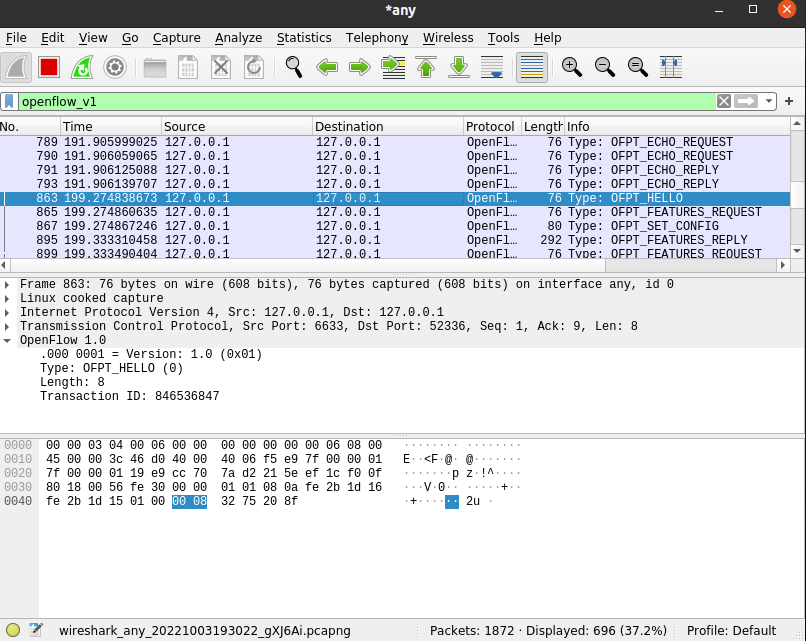
Task: Sort by the Source column header
Action: 237,126
